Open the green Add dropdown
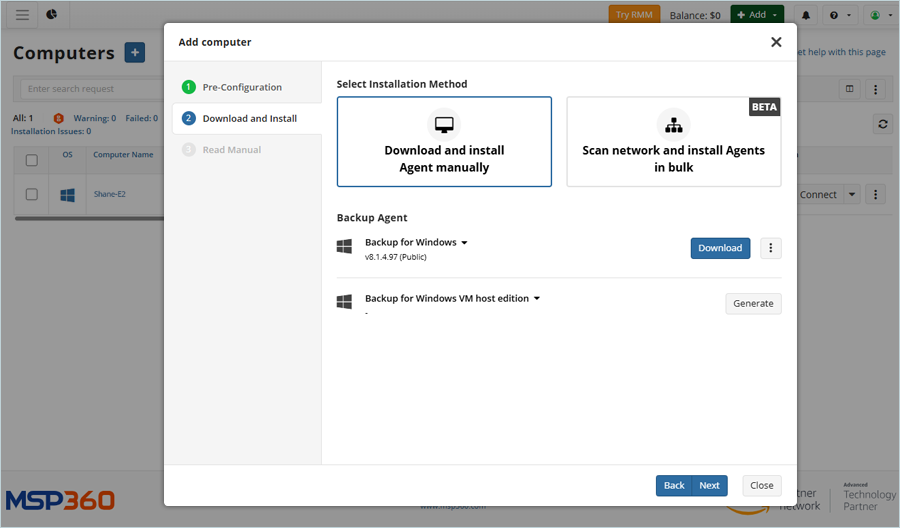 coord(757,15)
